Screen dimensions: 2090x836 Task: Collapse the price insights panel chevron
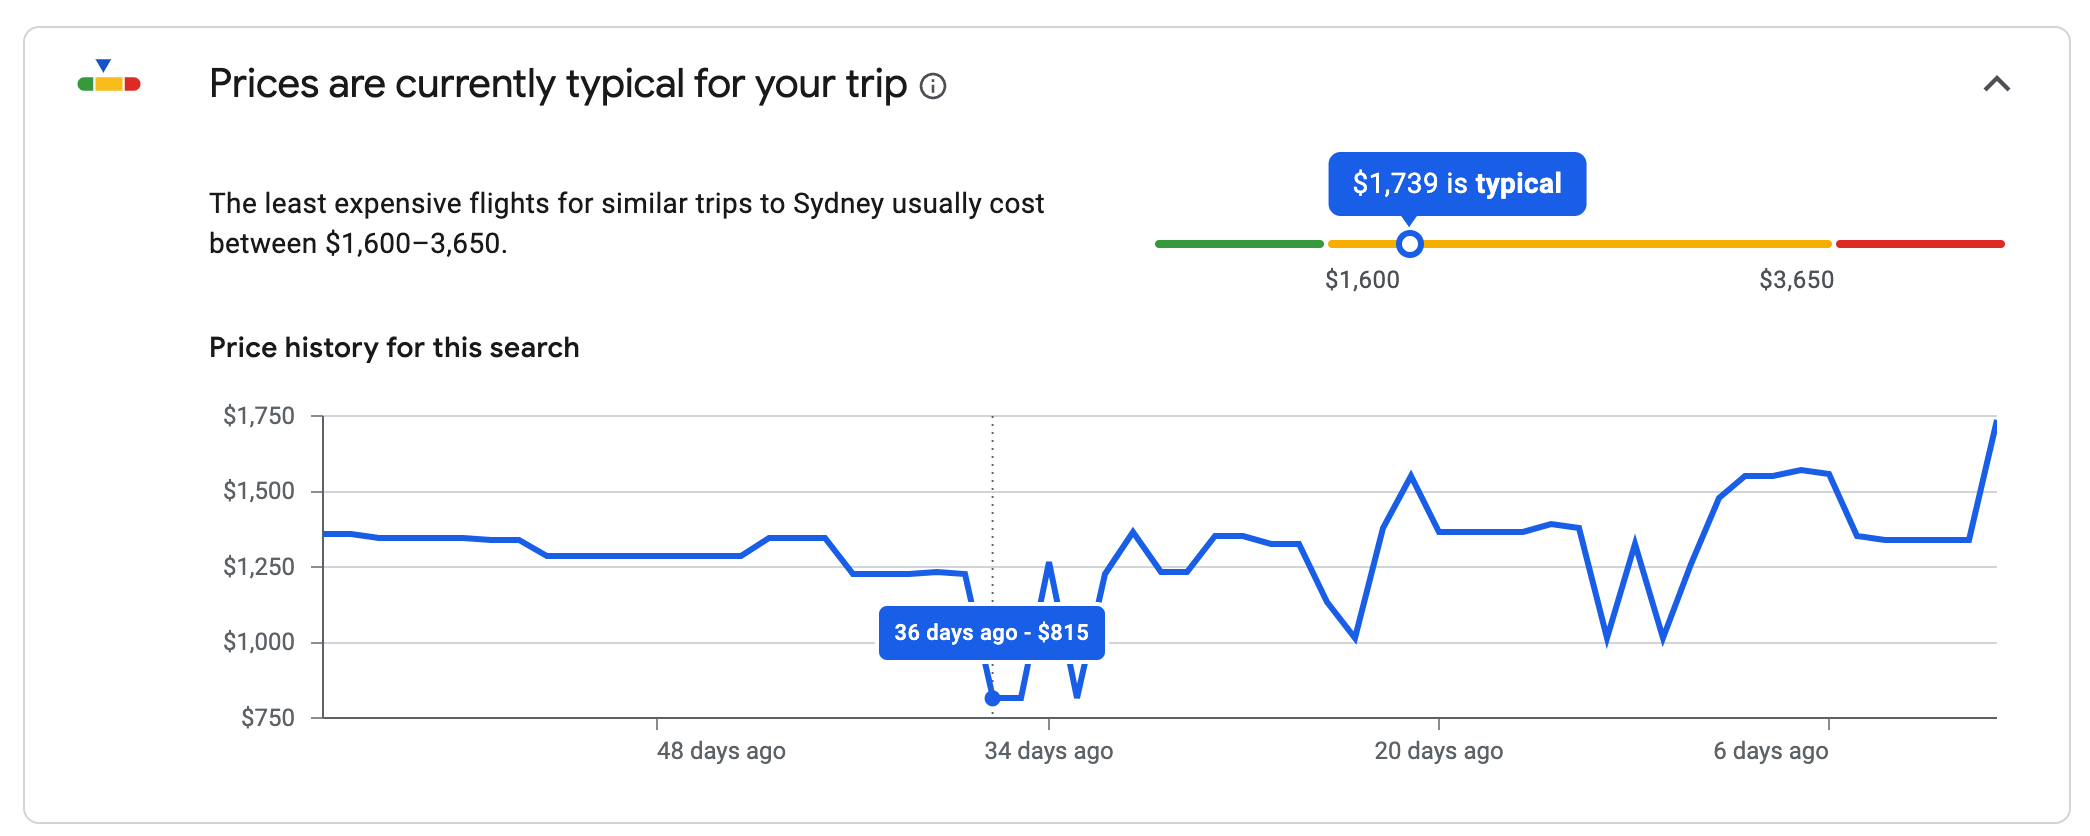point(1996,84)
